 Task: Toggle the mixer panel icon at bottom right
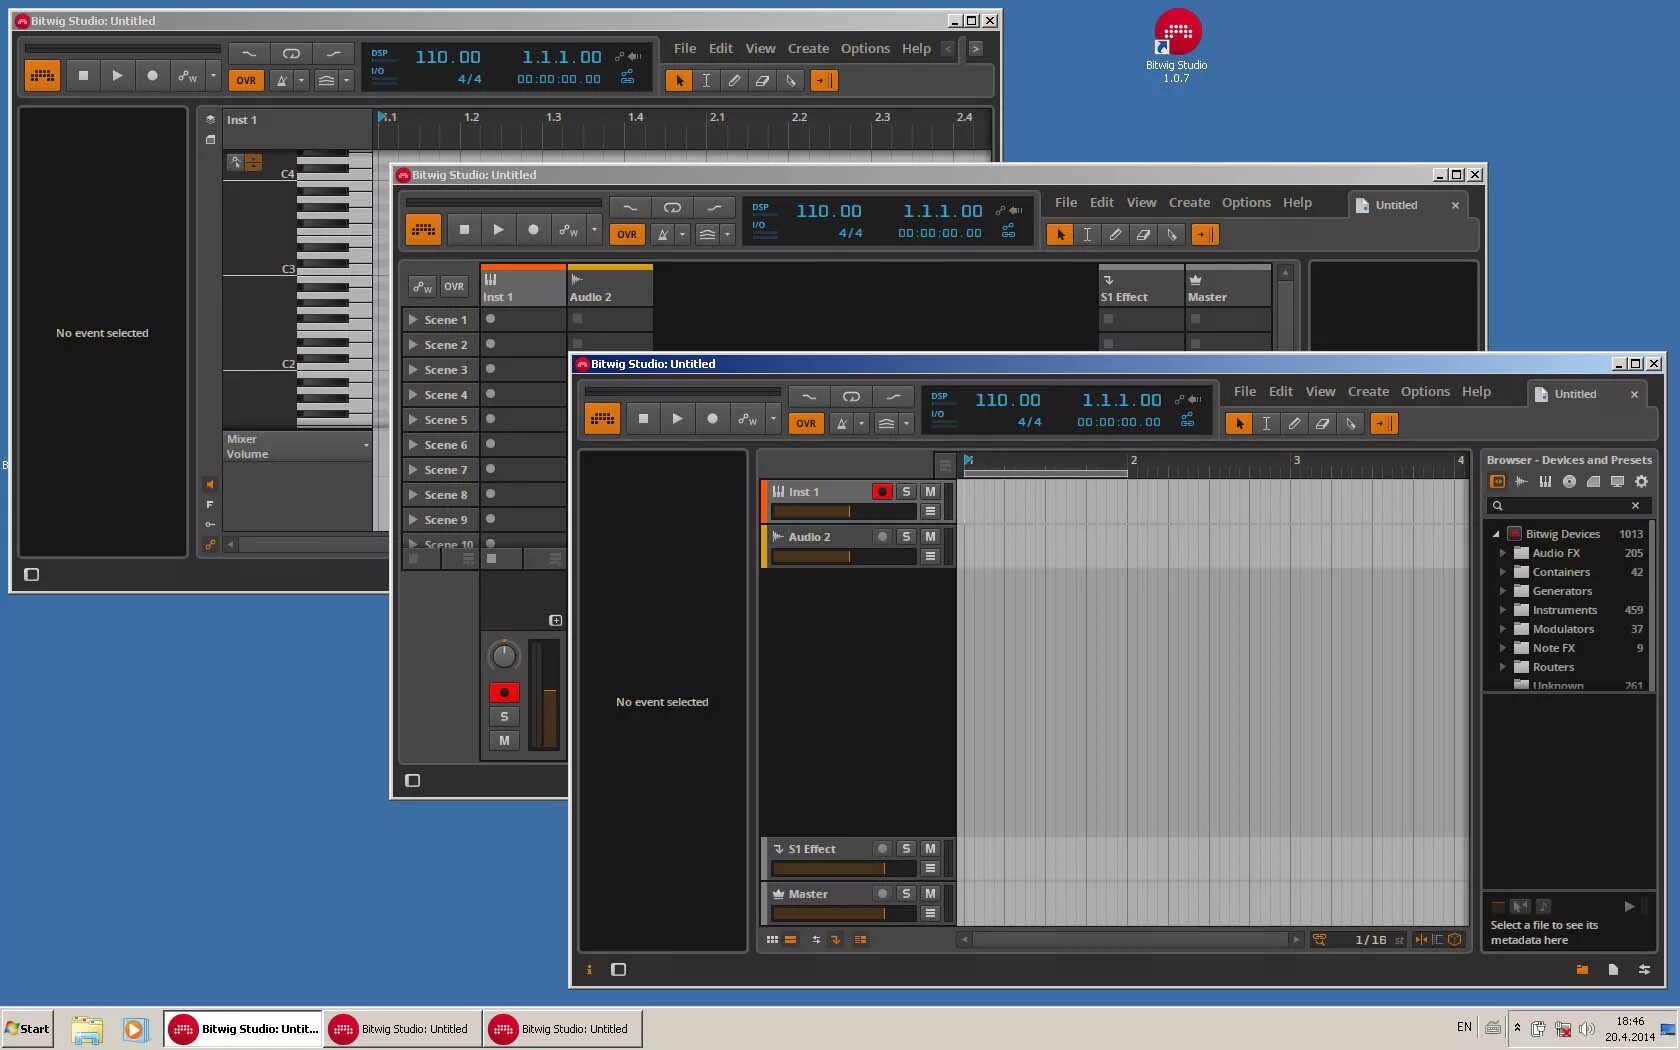(x=1644, y=969)
